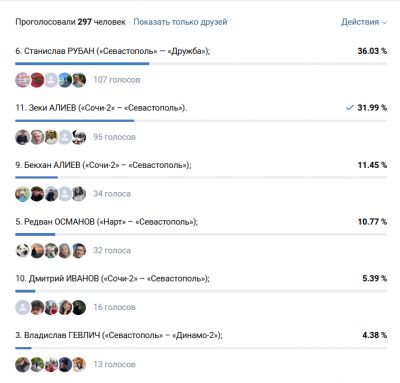Open 16 голосов voters list
The width and height of the screenshot is (400, 383).
(114, 307)
